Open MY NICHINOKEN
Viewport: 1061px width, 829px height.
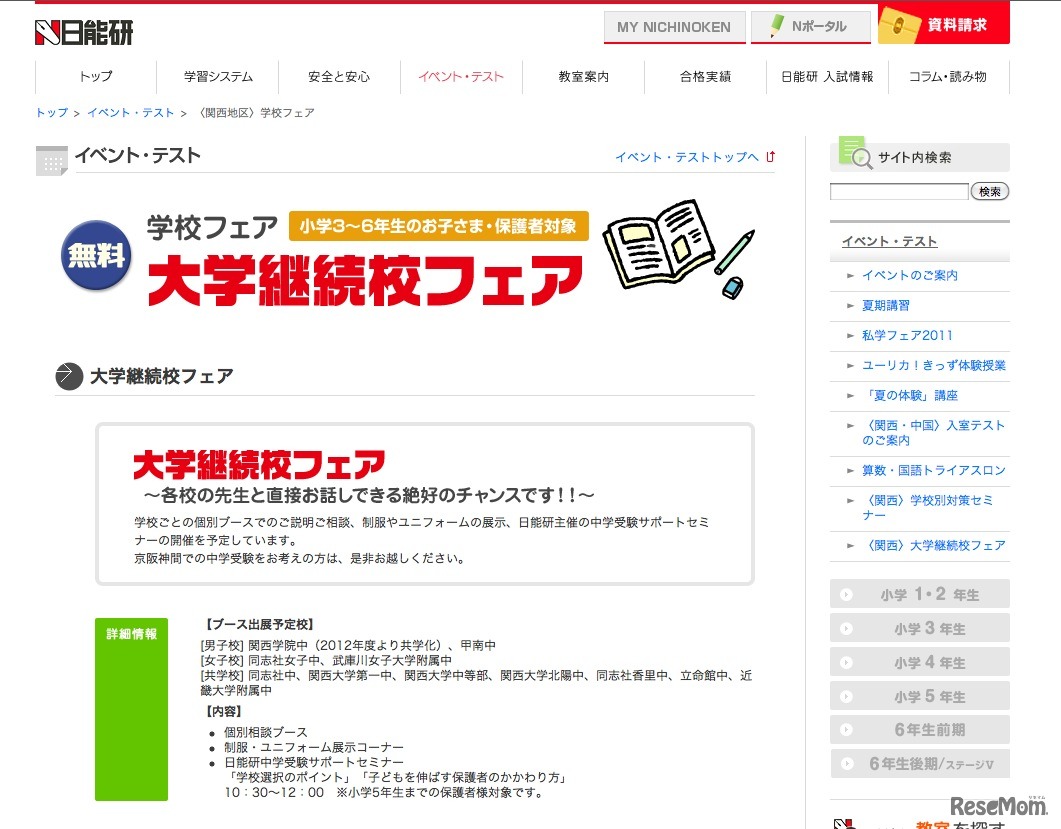674,24
